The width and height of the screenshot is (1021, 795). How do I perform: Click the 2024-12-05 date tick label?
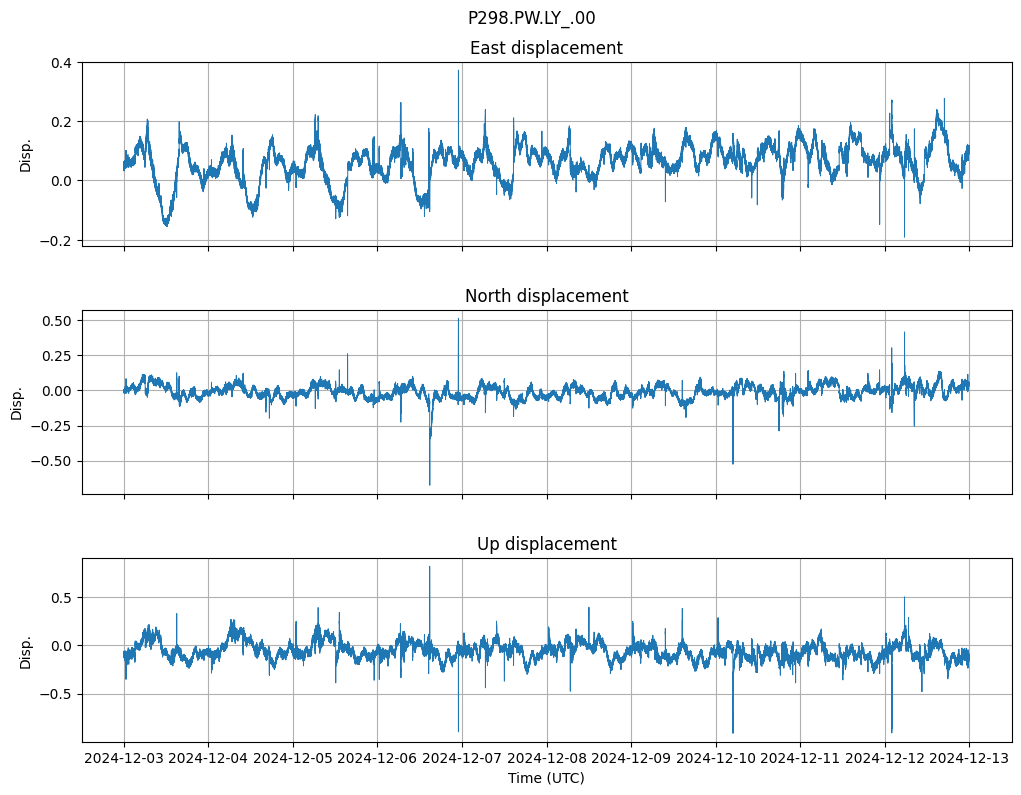[x=293, y=759]
